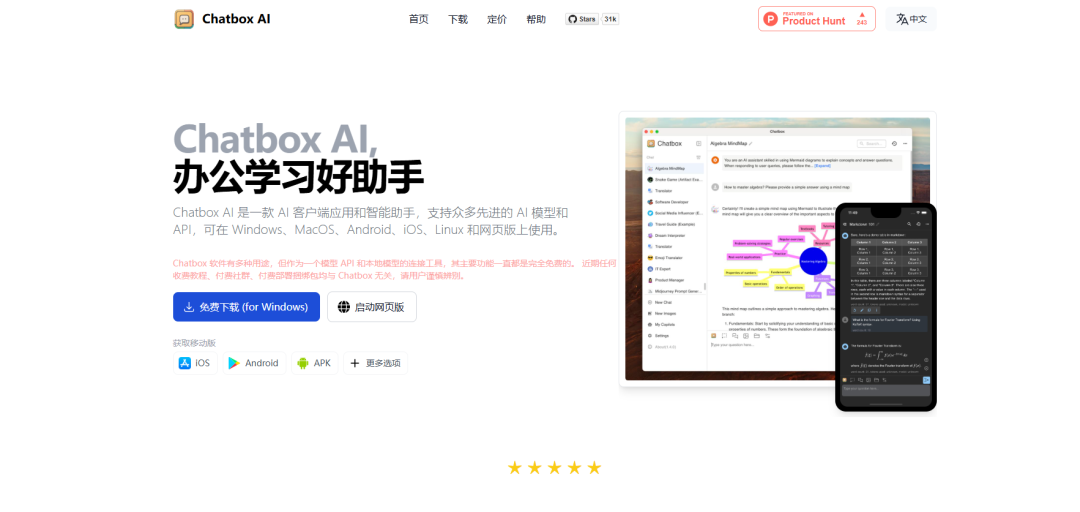Click the APK download button
Viewport: 1080px width, 512px height.
(x=314, y=363)
